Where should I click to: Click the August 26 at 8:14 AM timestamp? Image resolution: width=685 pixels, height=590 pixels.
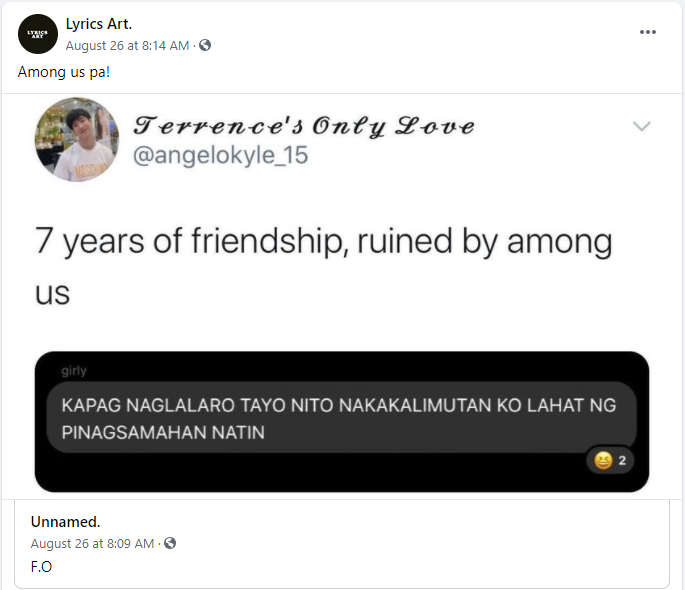127,45
